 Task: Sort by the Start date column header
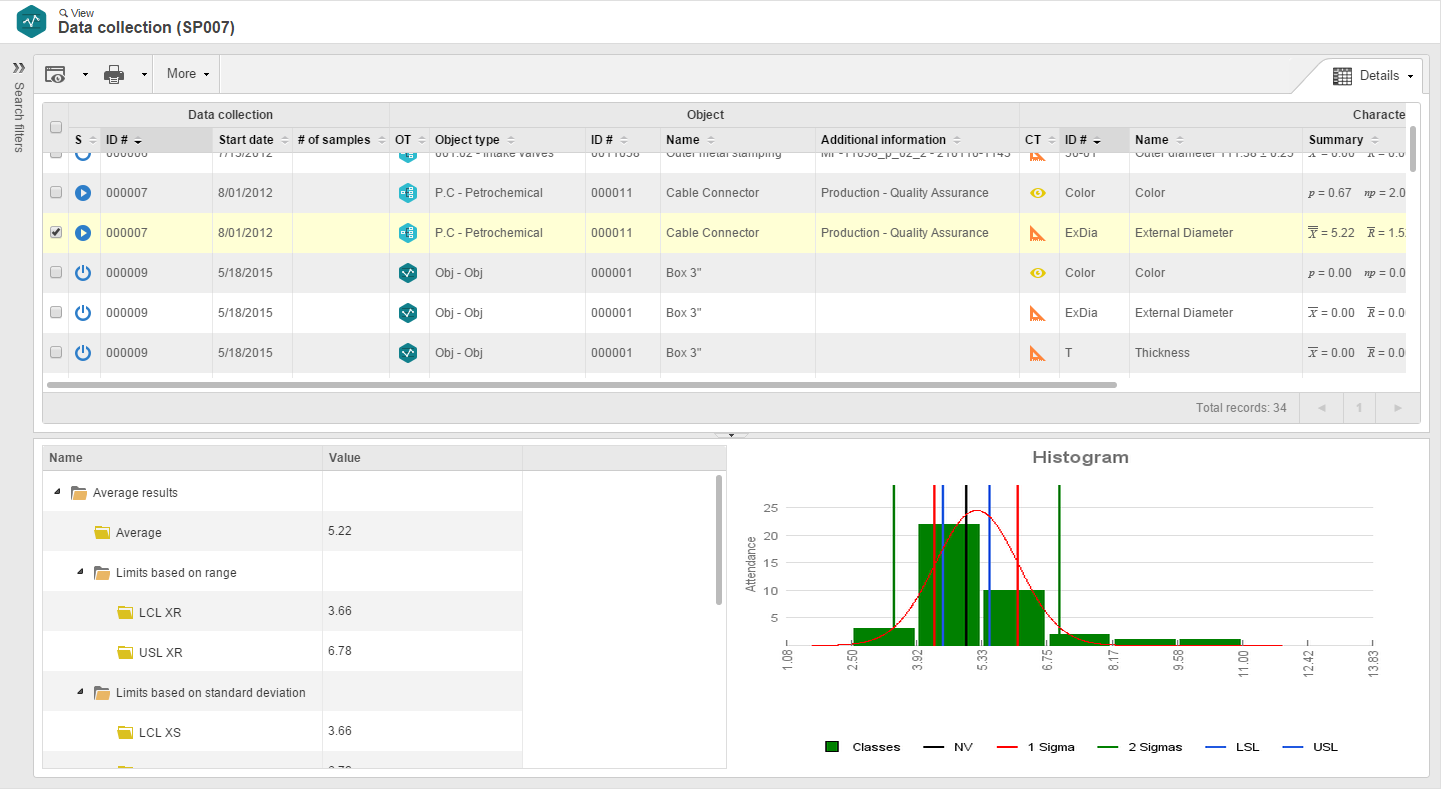pyautogui.click(x=246, y=140)
